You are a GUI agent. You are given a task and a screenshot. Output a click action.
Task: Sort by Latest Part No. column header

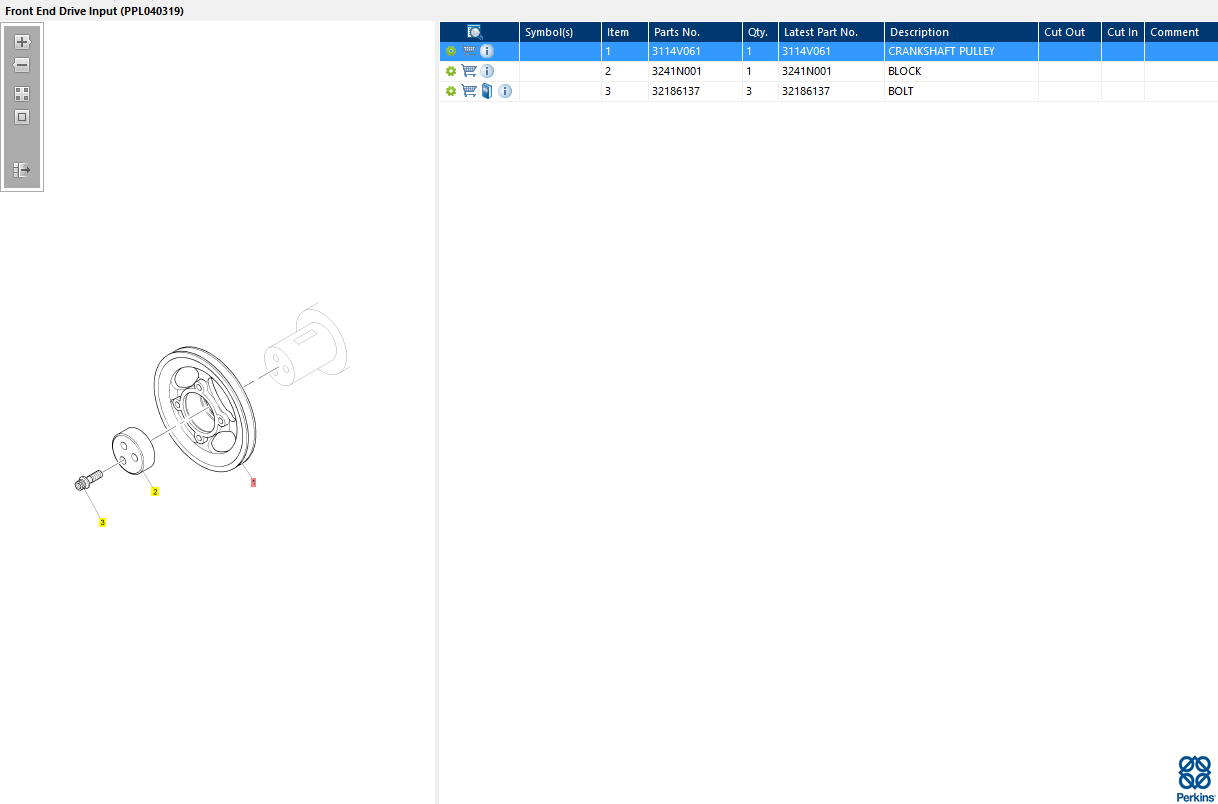click(831, 32)
